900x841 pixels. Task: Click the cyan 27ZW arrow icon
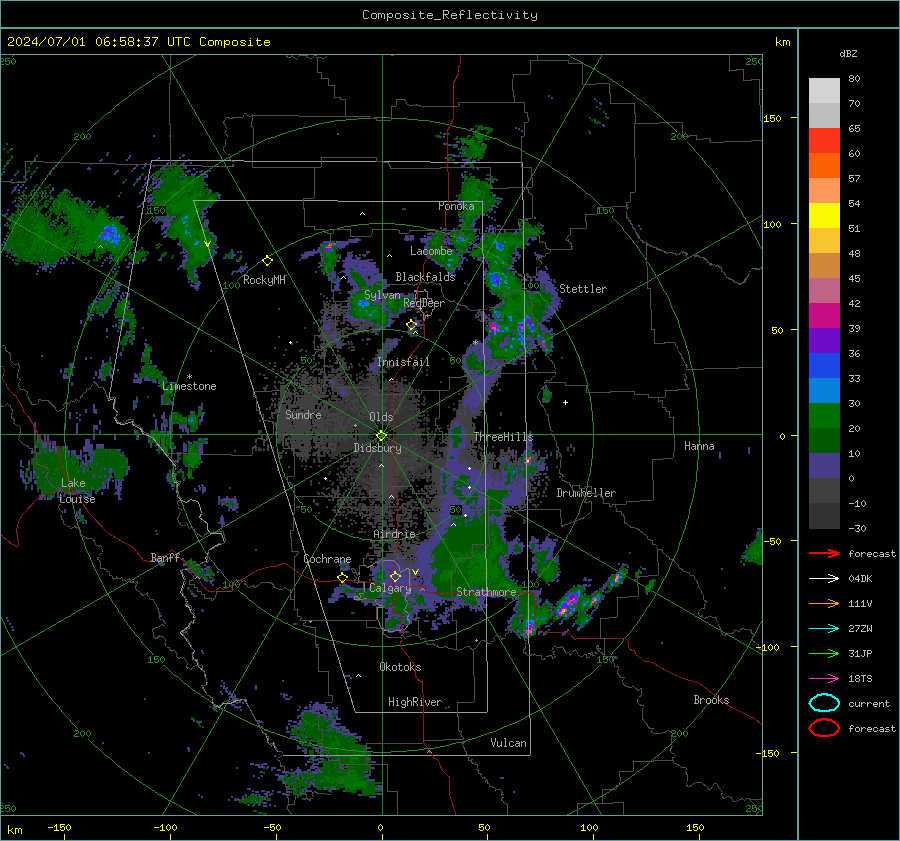coord(824,629)
